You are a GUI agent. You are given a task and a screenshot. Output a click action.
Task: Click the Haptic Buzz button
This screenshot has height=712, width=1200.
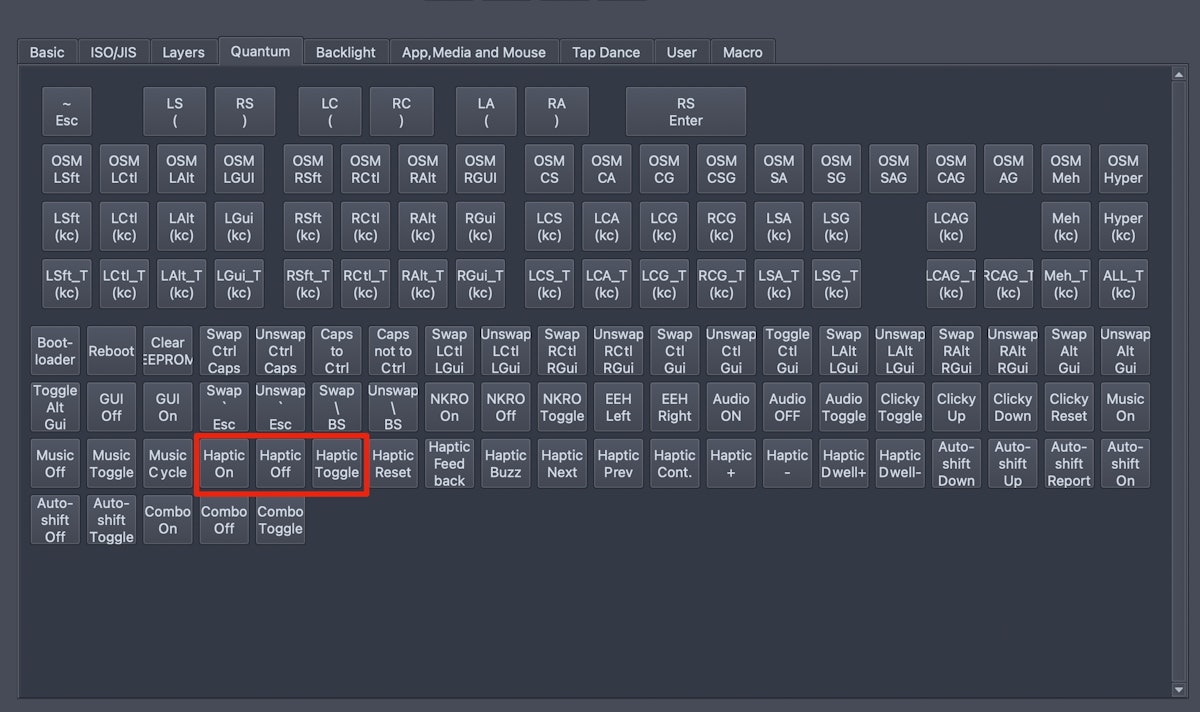[x=506, y=464]
